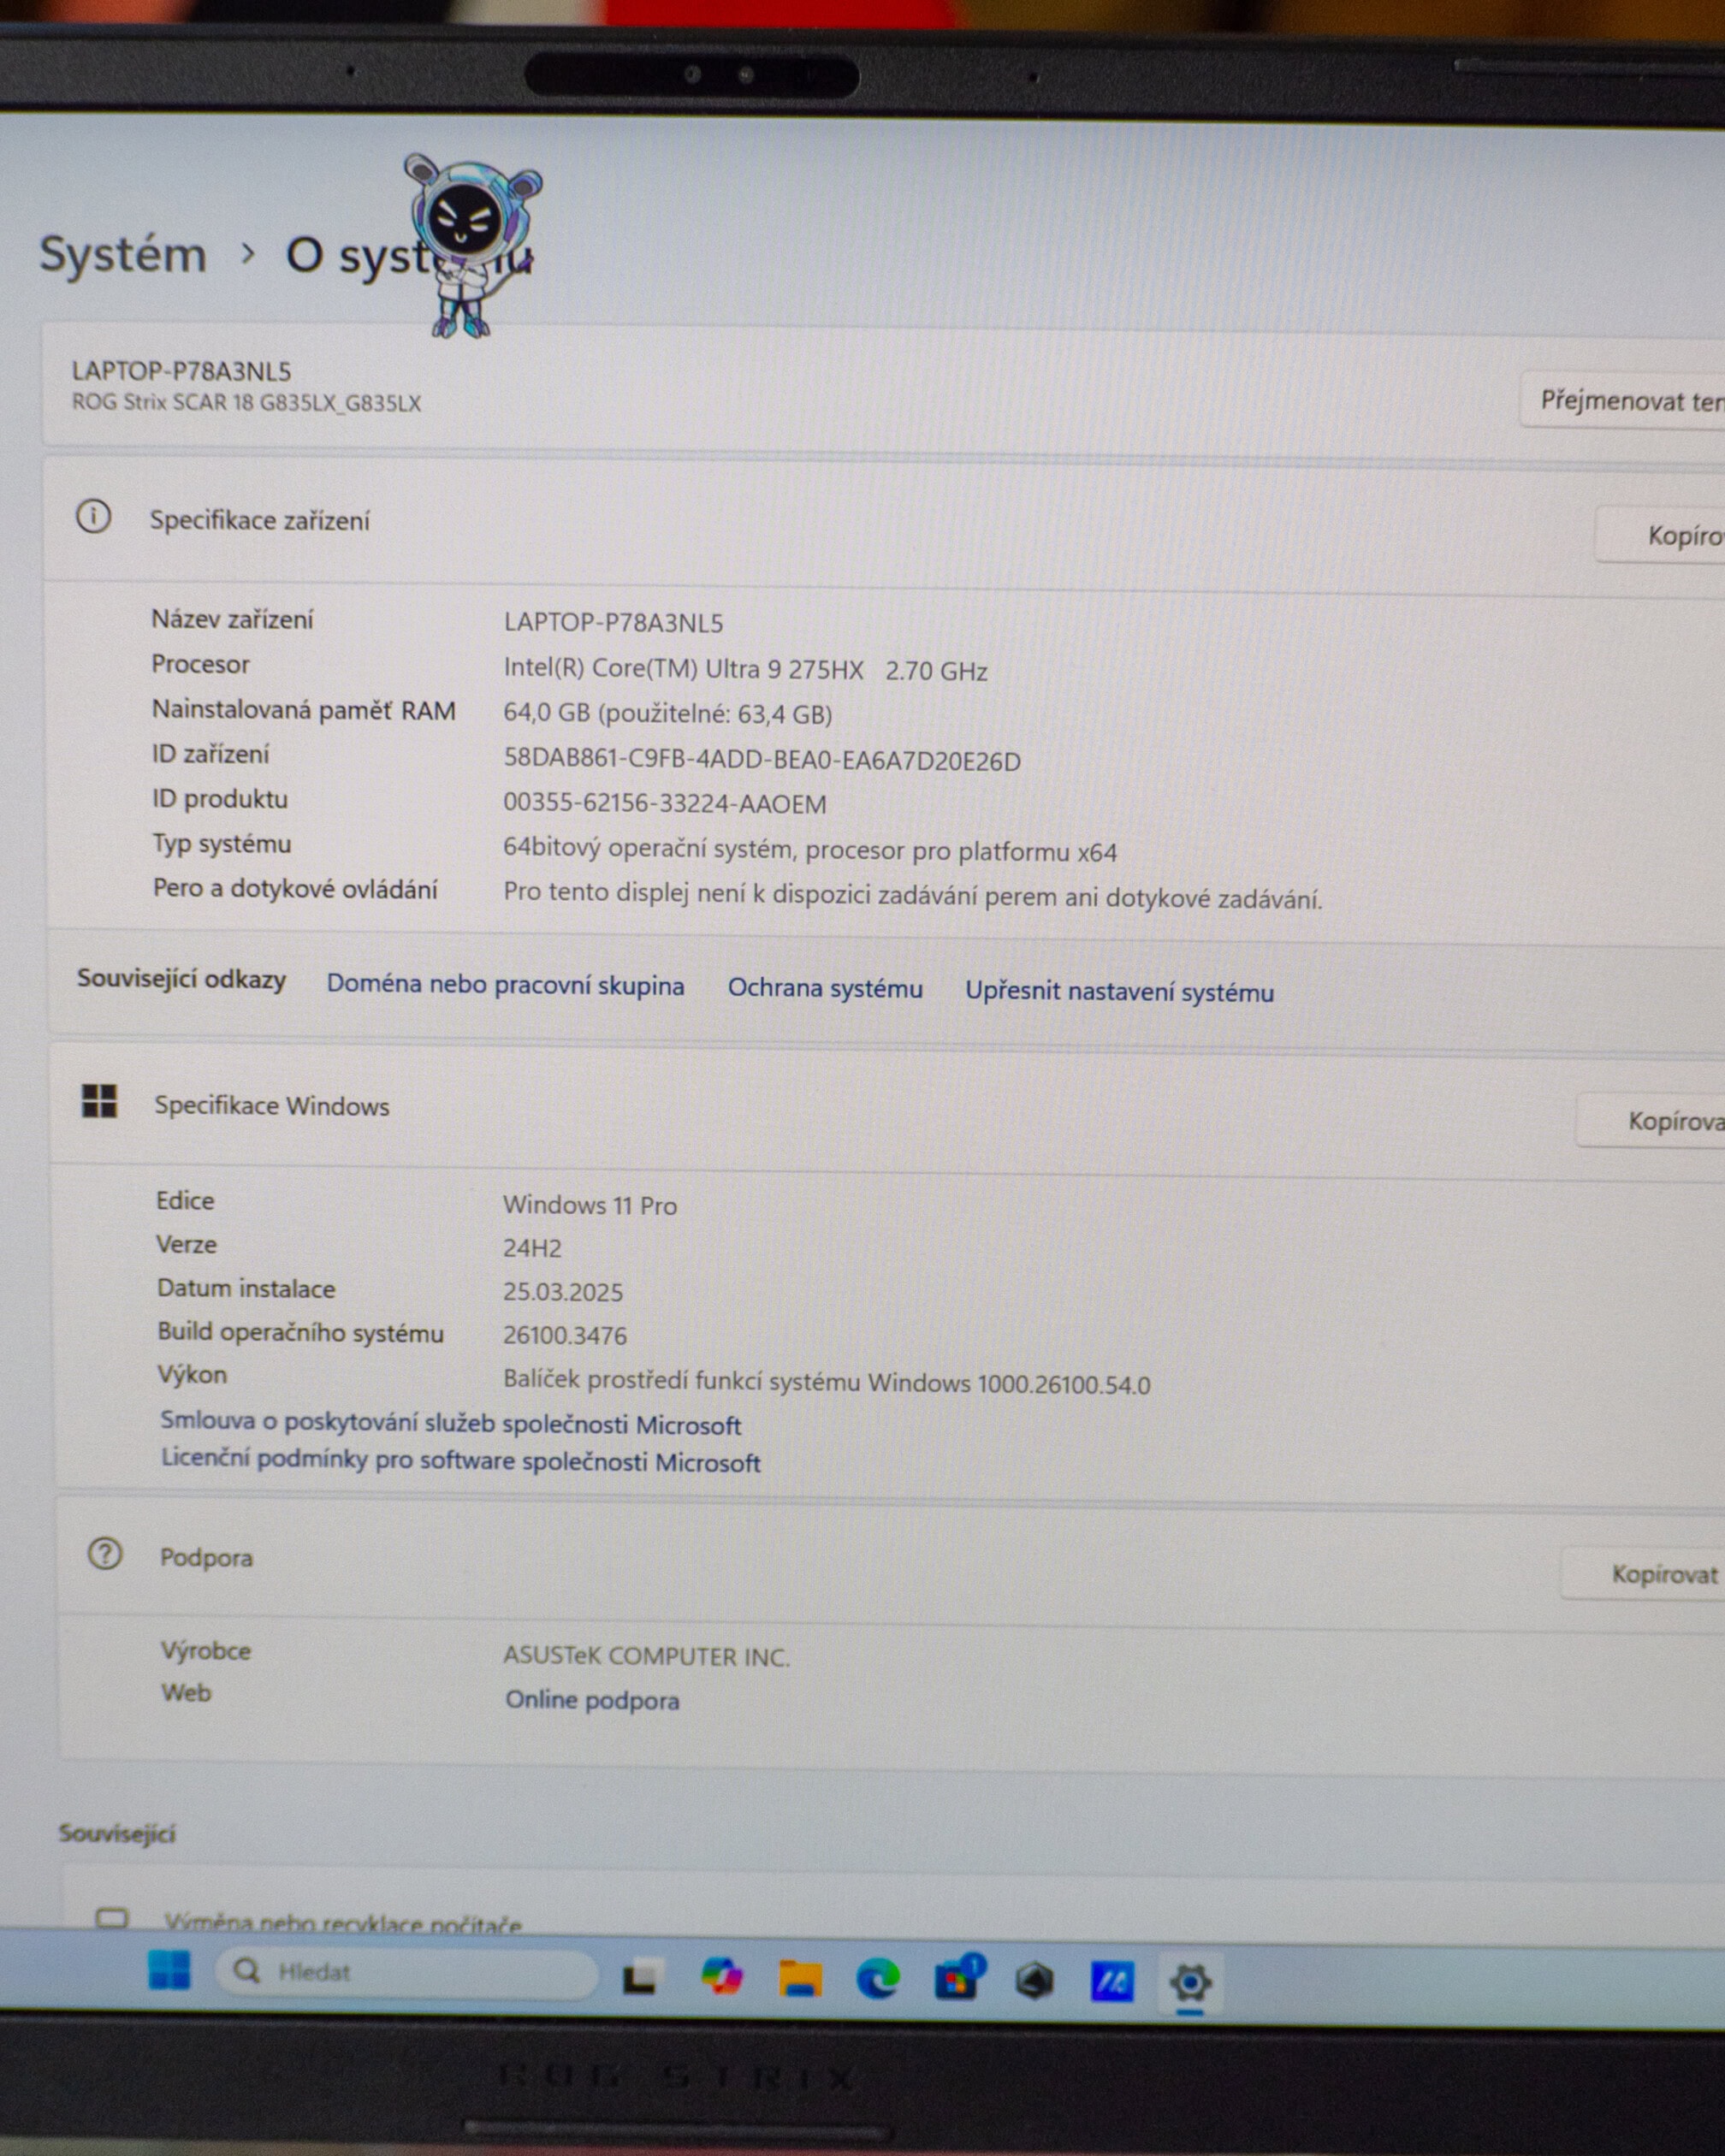Launch Copilot from the taskbar
This screenshot has width=1725, height=2156.
pos(721,1976)
